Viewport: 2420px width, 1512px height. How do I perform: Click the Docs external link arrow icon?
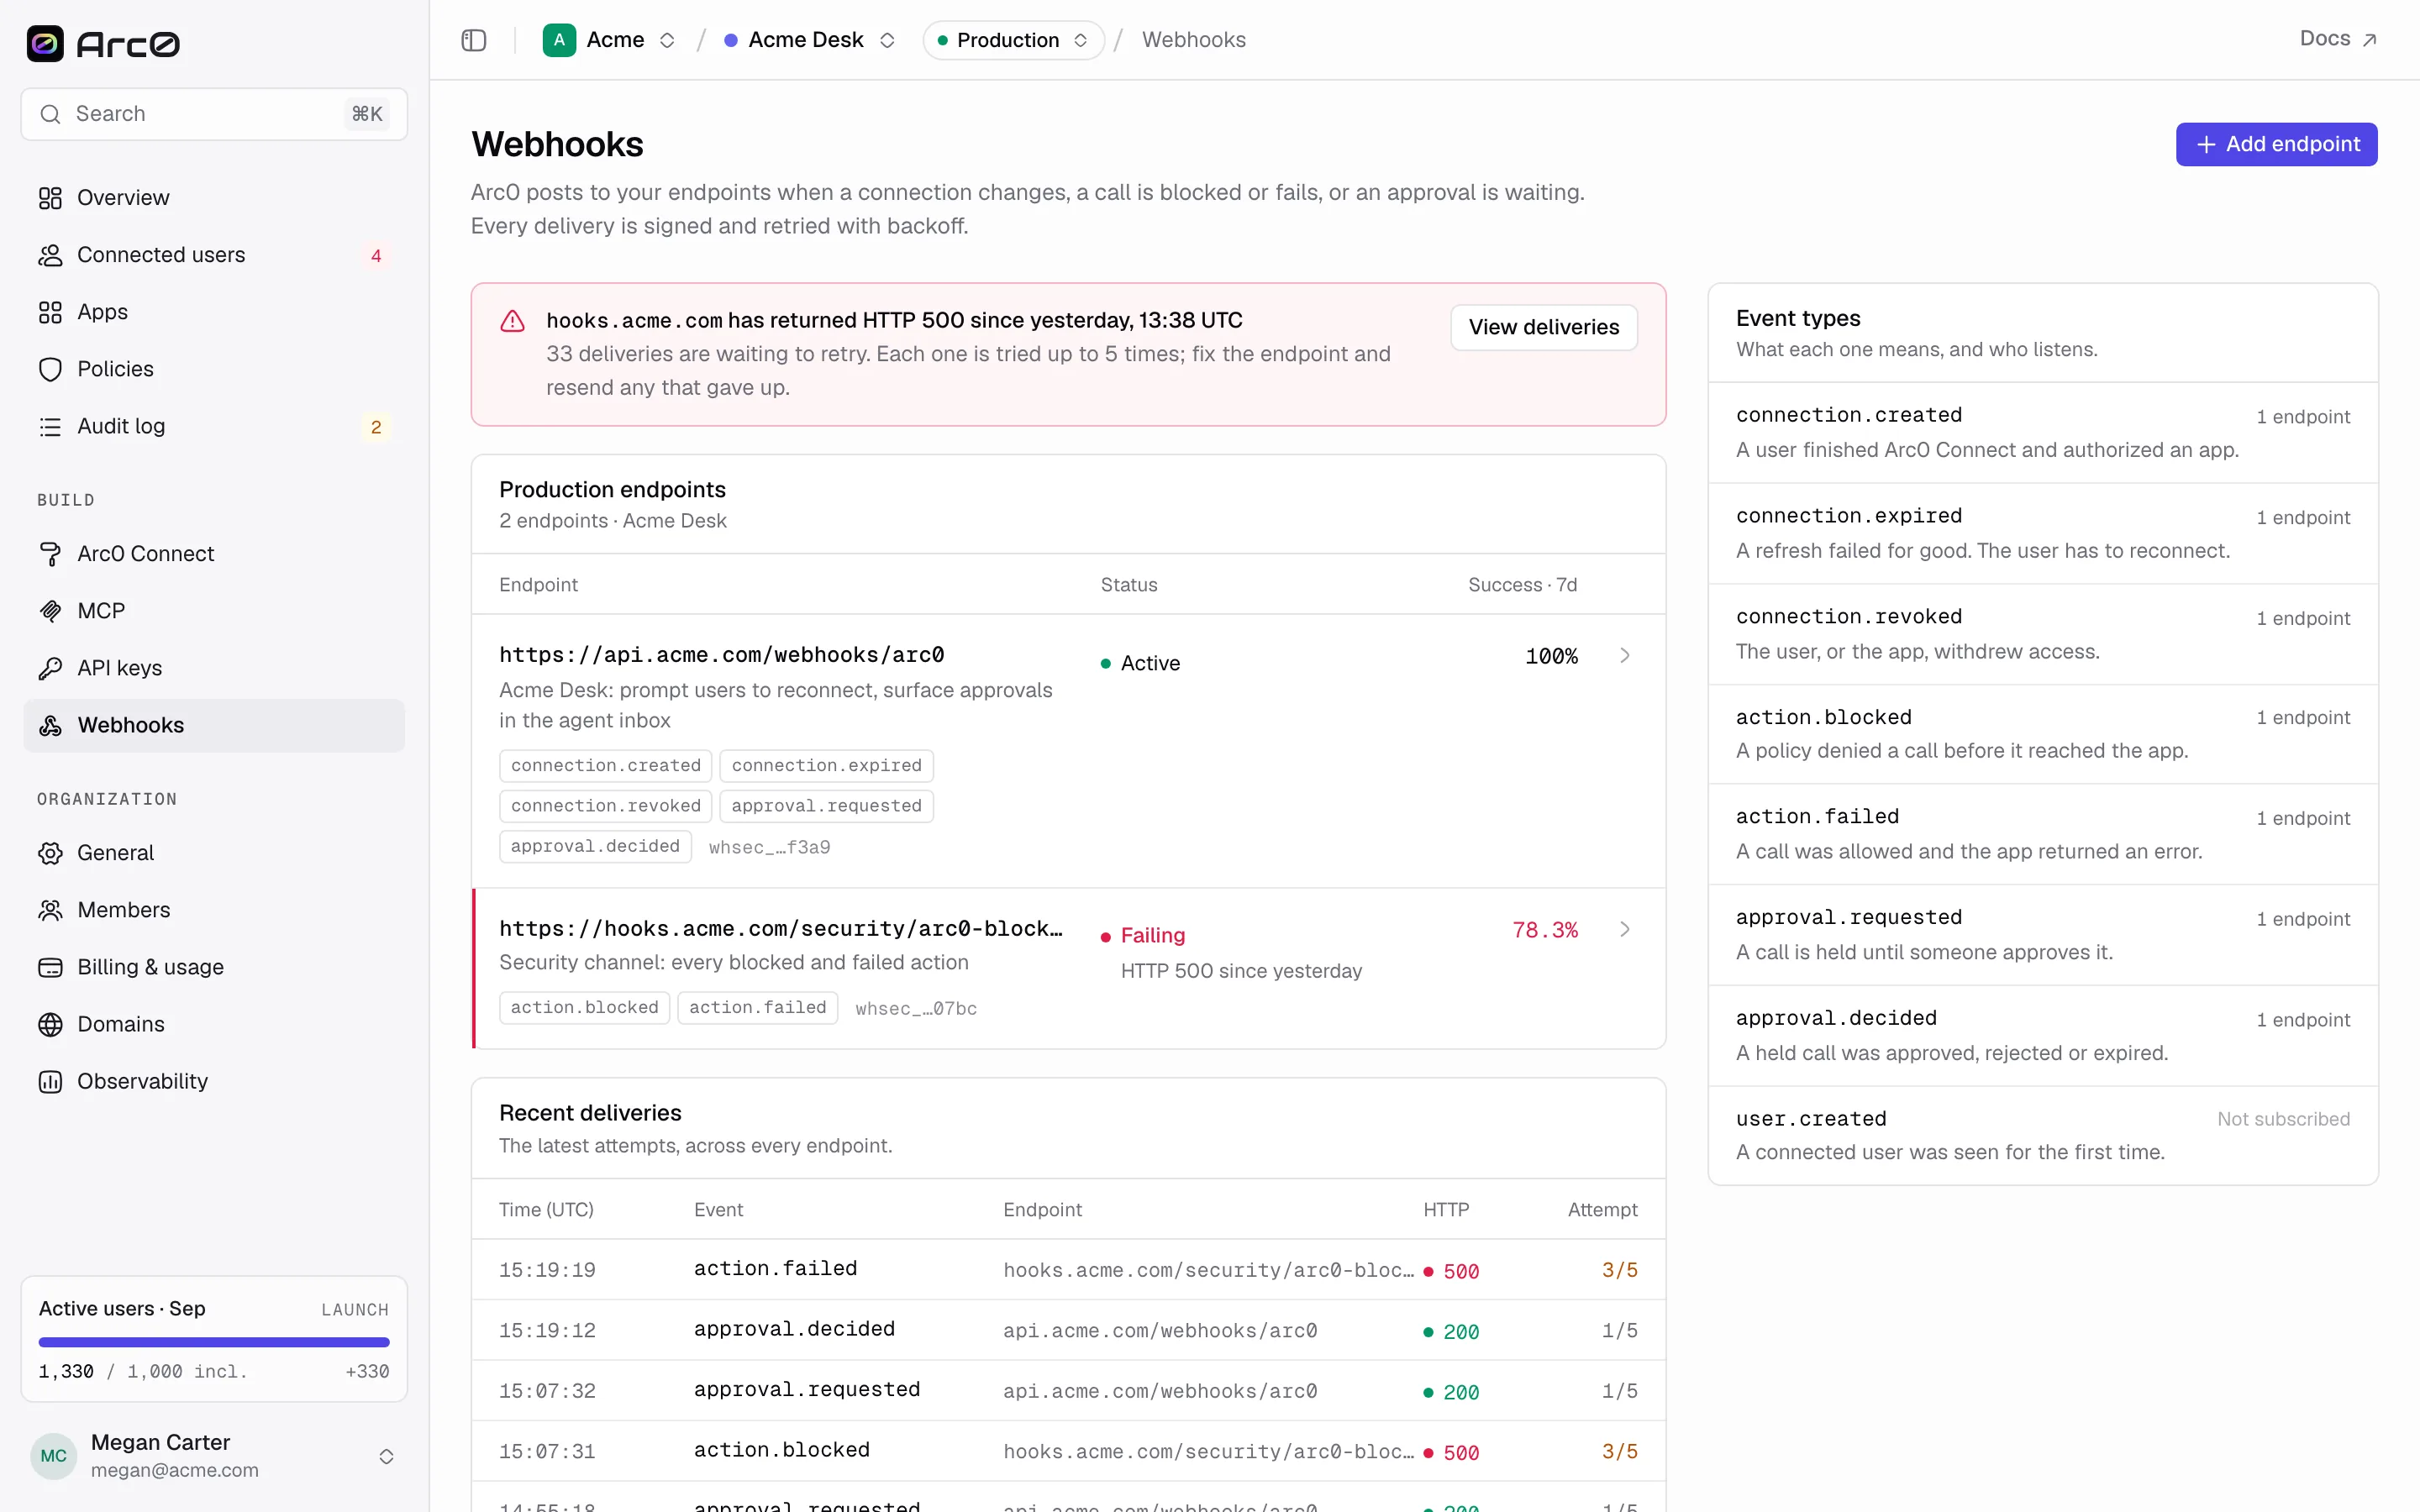pyautogui.click(x=2369, y=40)
